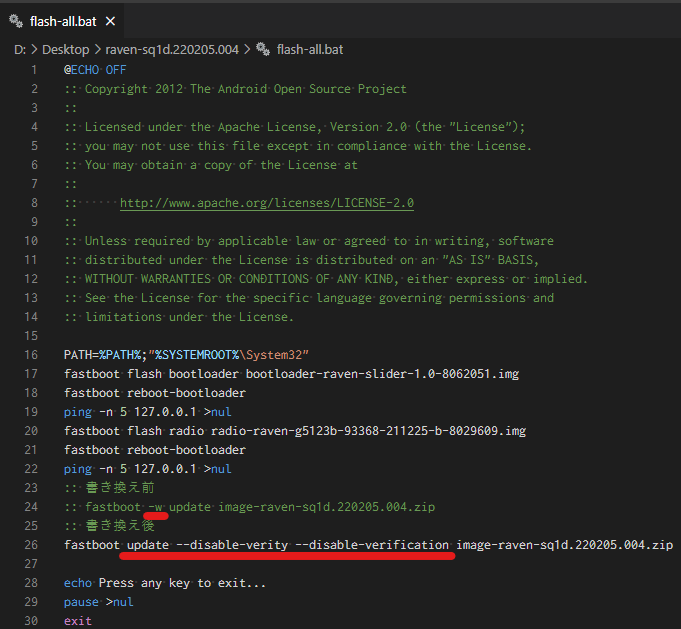Click the exit command on line 30
This screenshot has height=629, width=681.
pyautogui.click(x=78, y=621)
